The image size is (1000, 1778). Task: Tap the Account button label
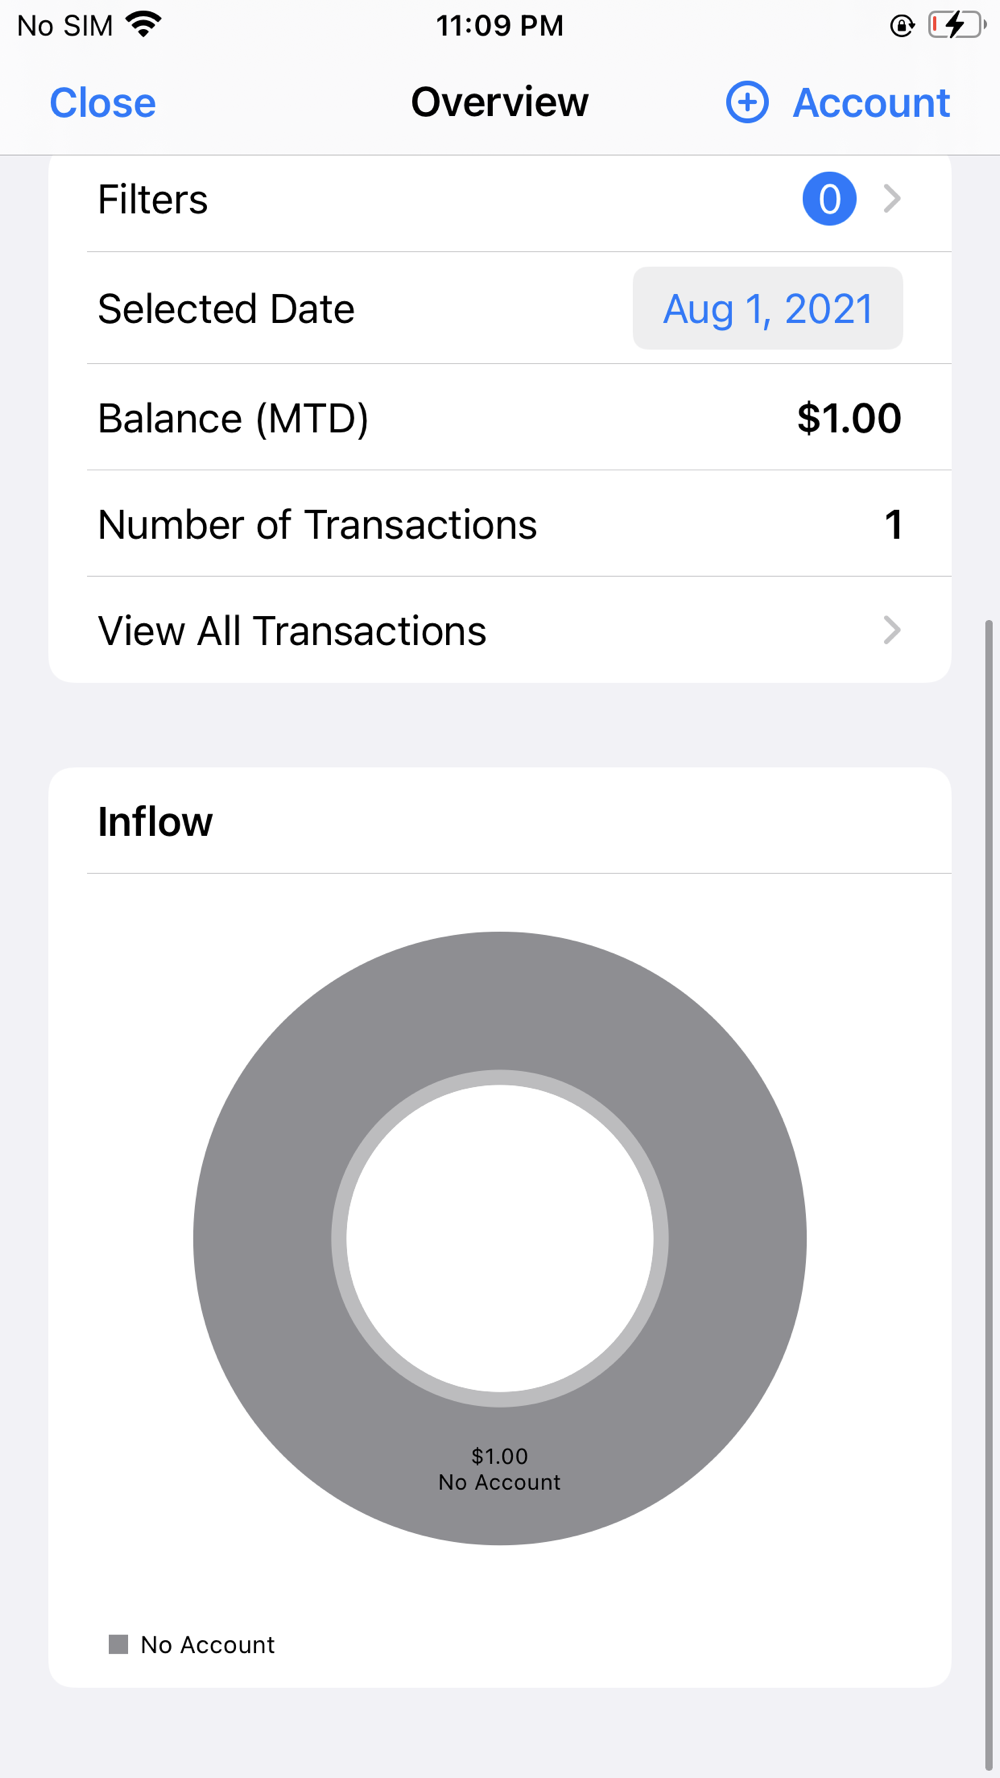pyautogui.click(x=871, y=103)
